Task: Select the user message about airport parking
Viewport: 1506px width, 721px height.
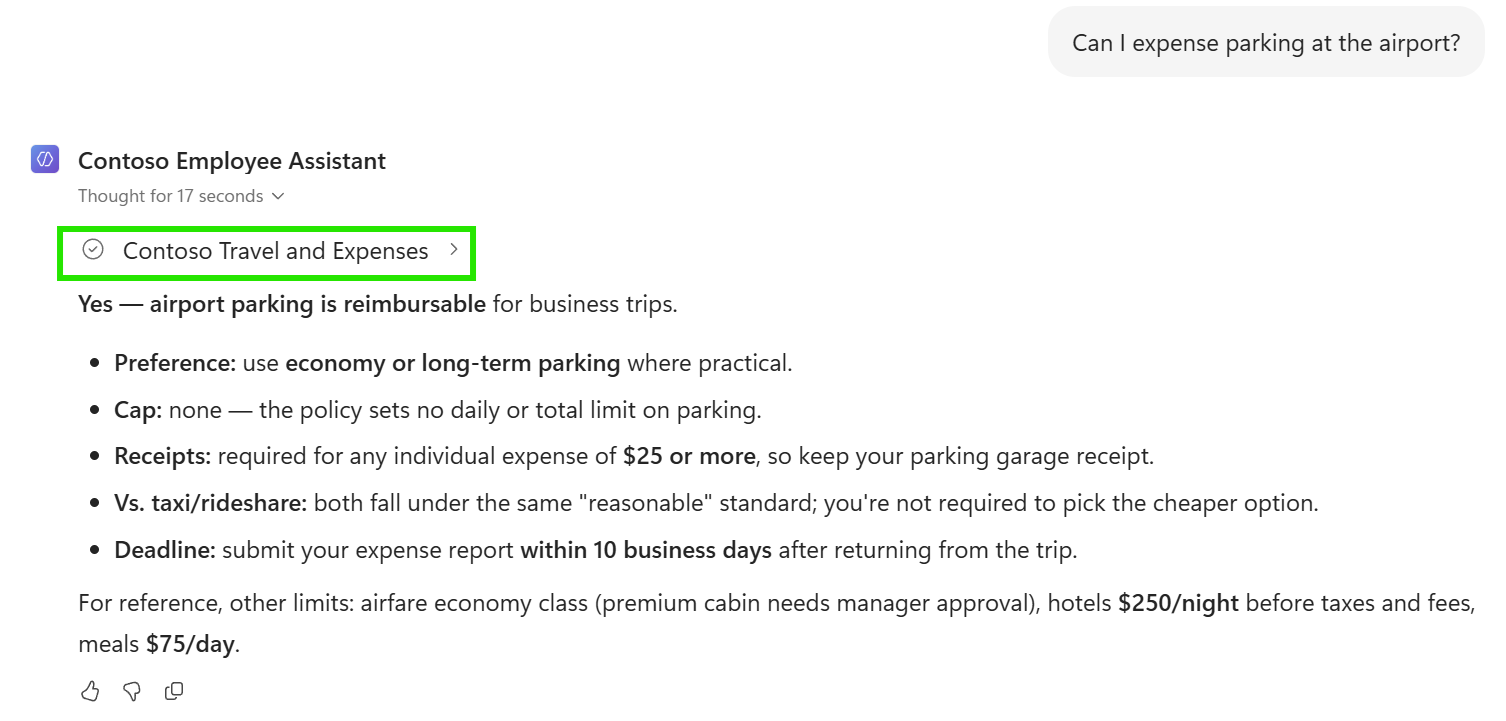Action: tap(1266, 43)
